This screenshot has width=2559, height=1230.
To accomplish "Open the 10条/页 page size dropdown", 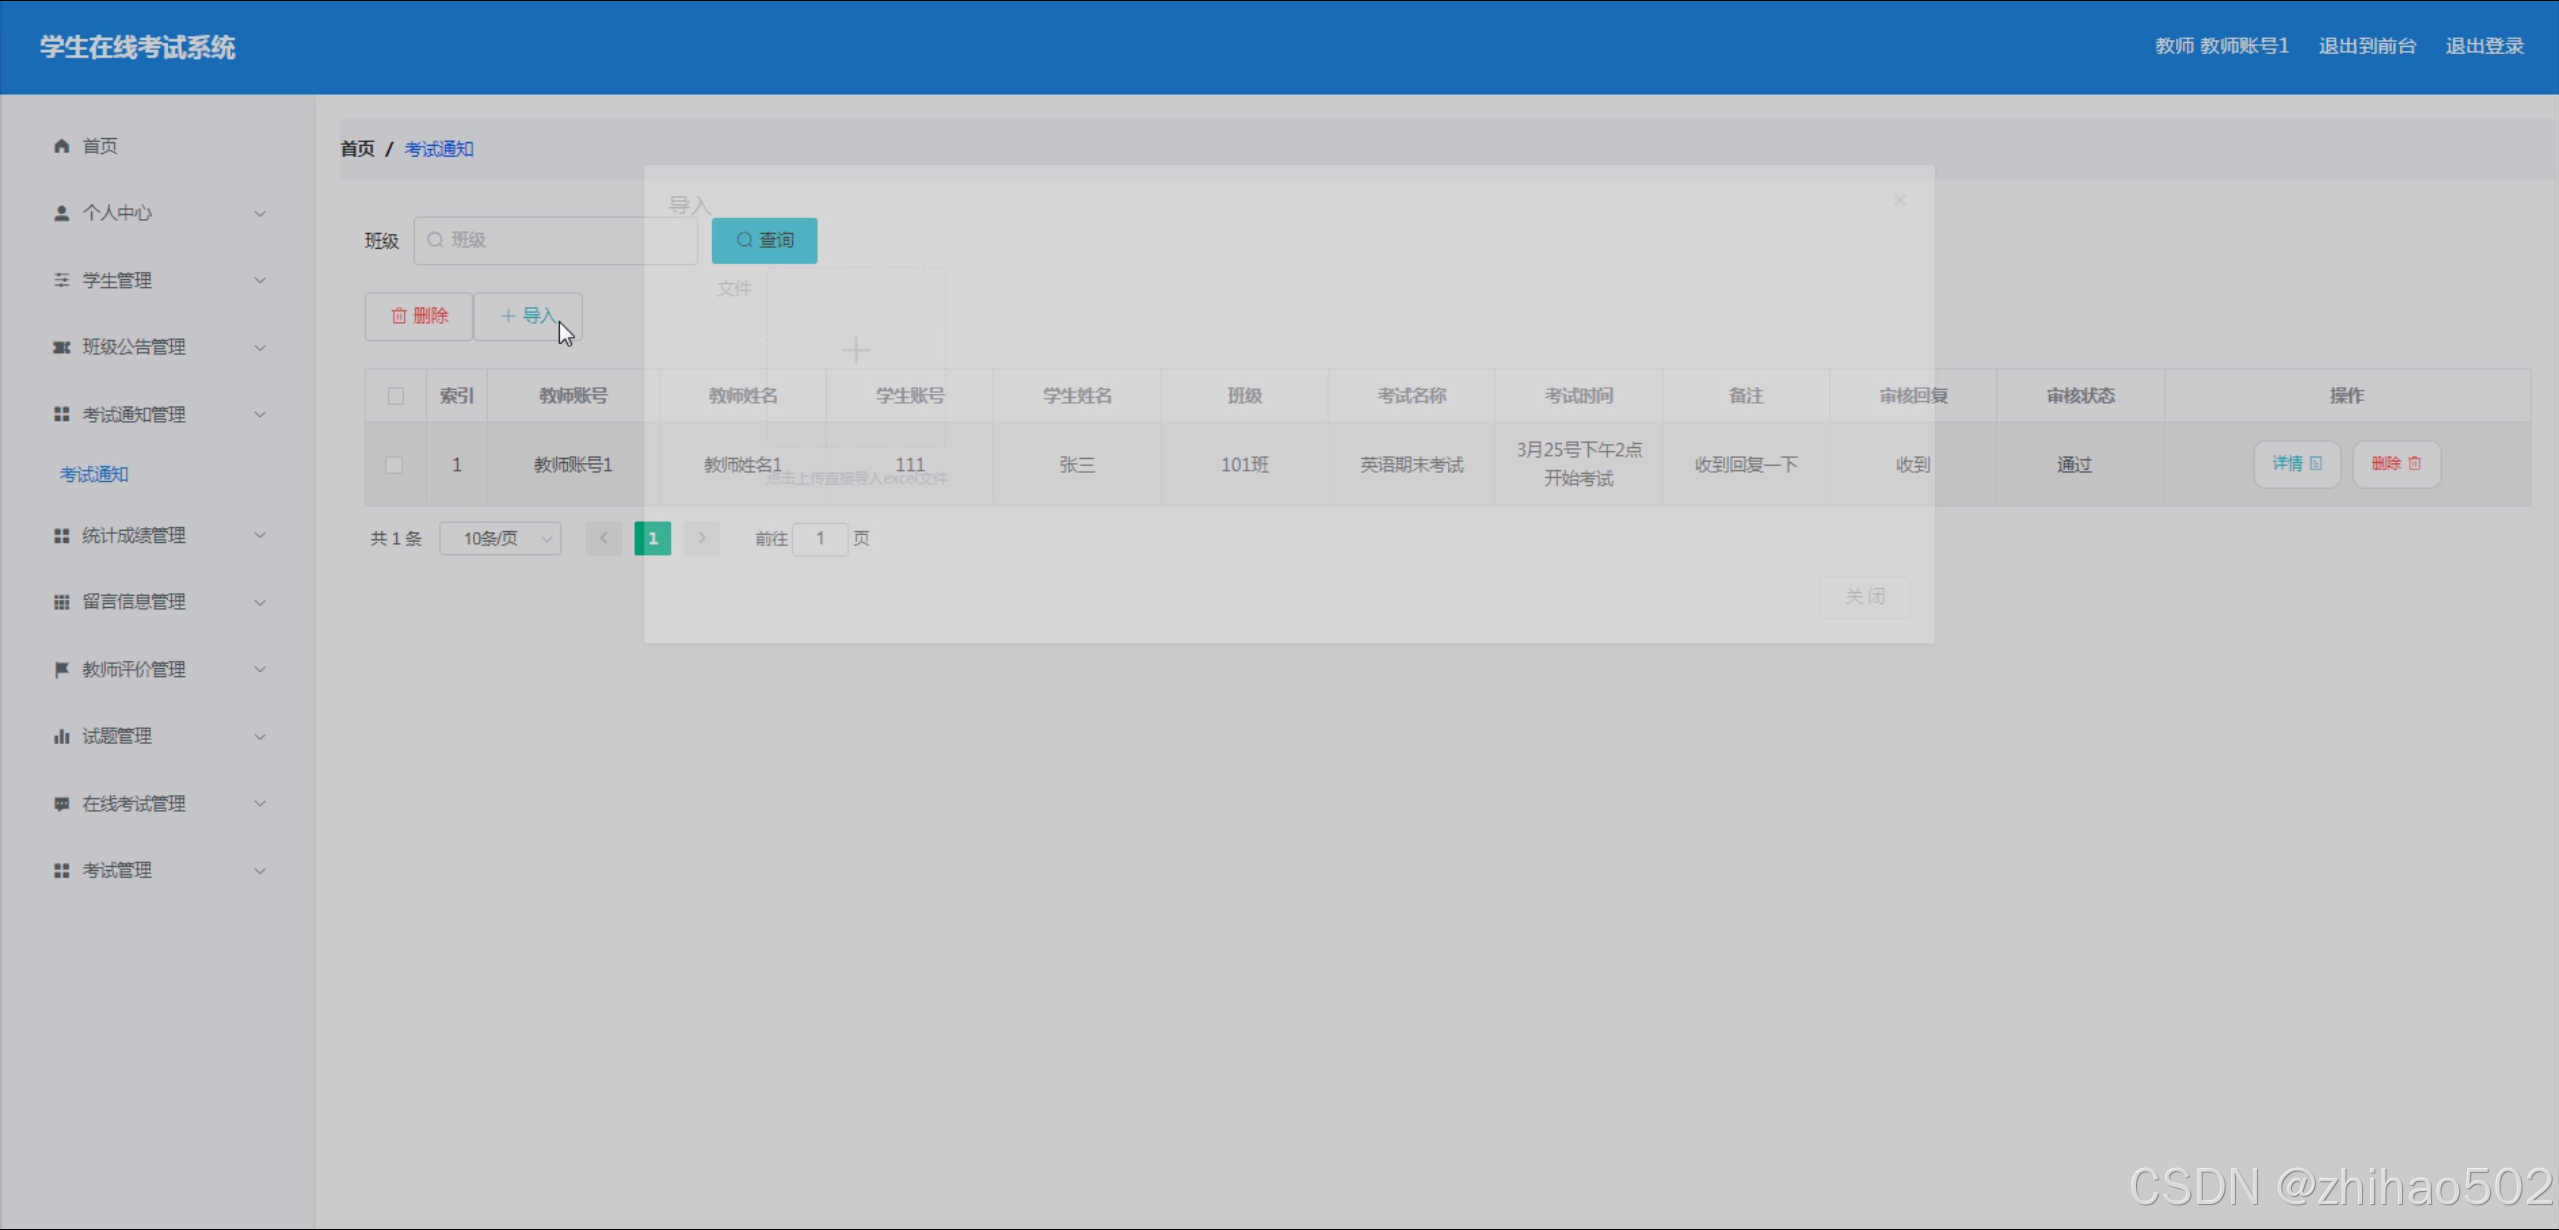I will (x=499, y=539).
